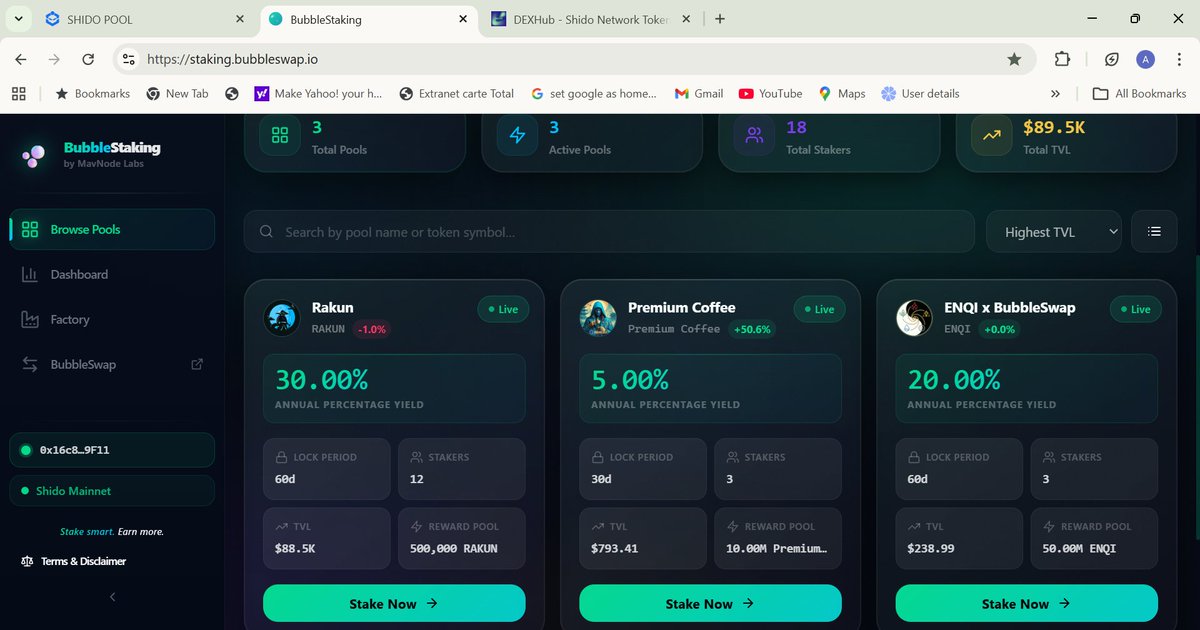The width and height of the screenshot is (1200, 630).
Task: Open the Chrome three-dot menu
Action: pyautogui.click(x=1180, y=60)
